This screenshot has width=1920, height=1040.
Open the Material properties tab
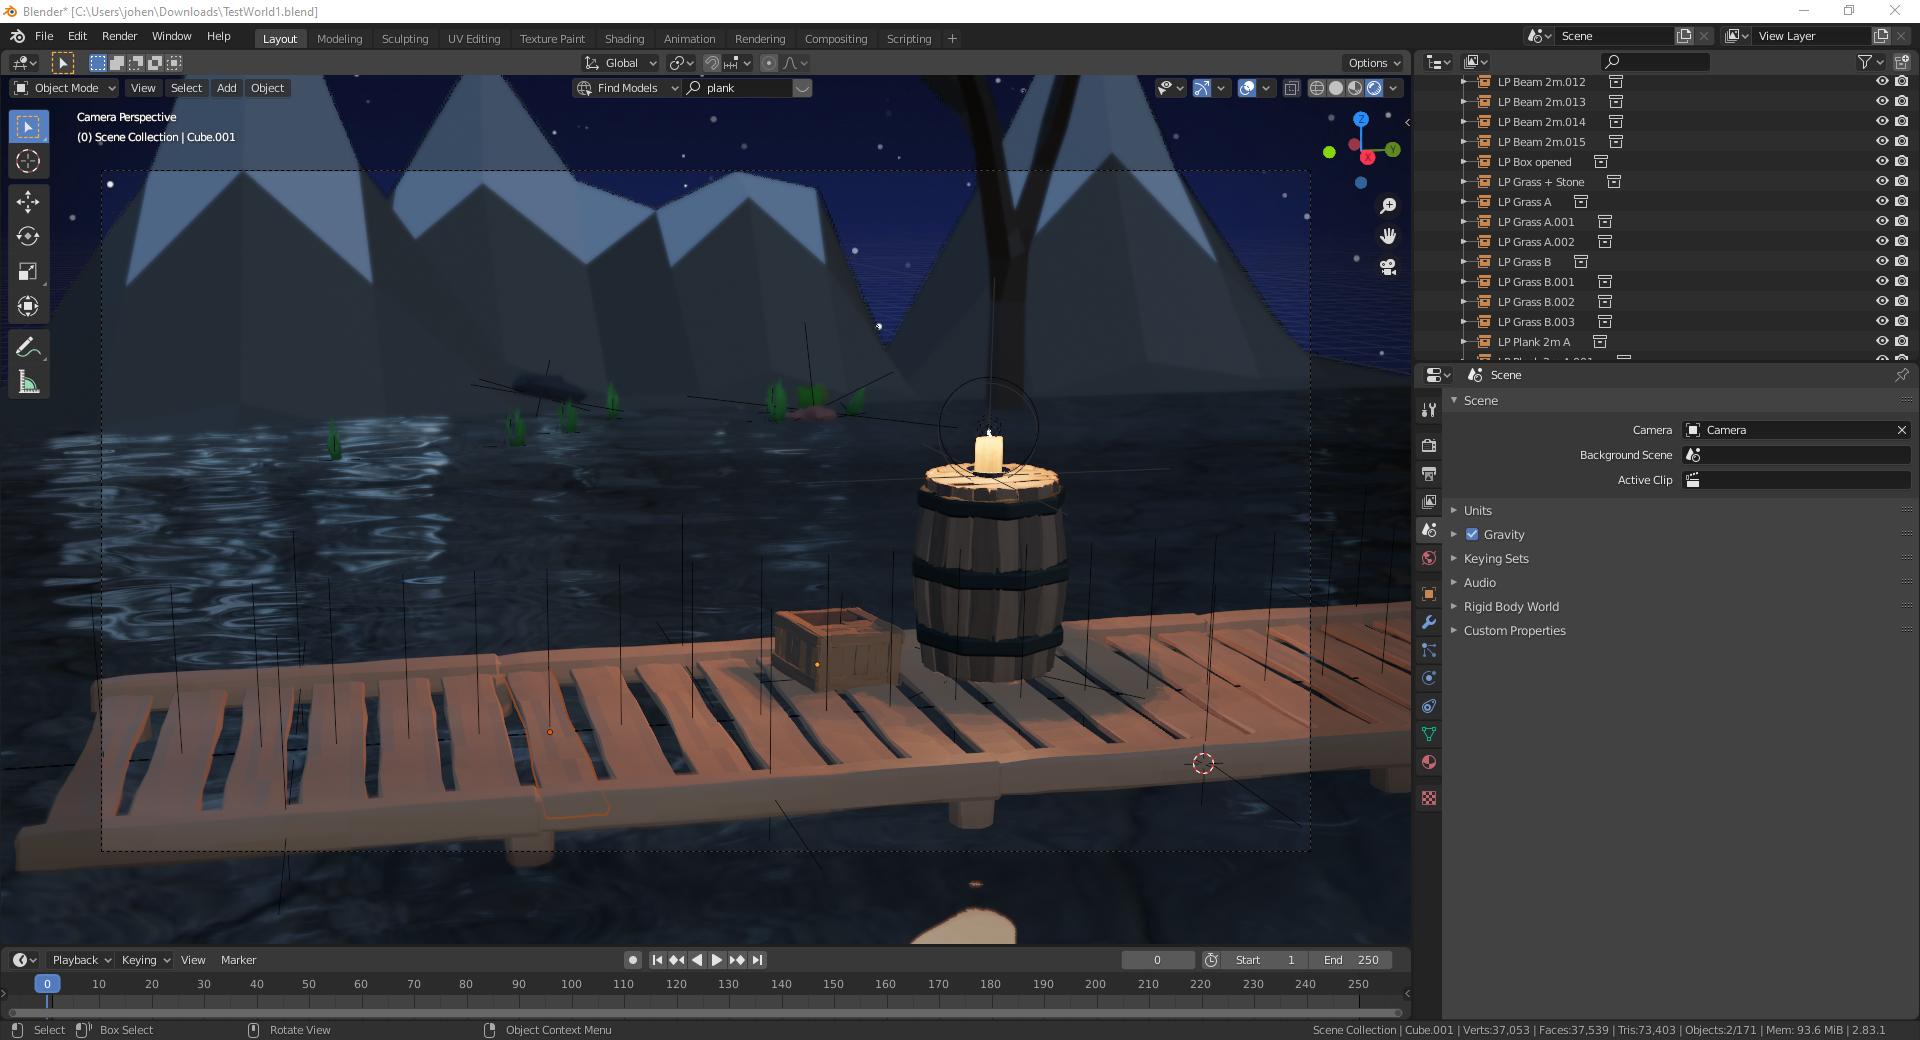[x=1428, y=762]
